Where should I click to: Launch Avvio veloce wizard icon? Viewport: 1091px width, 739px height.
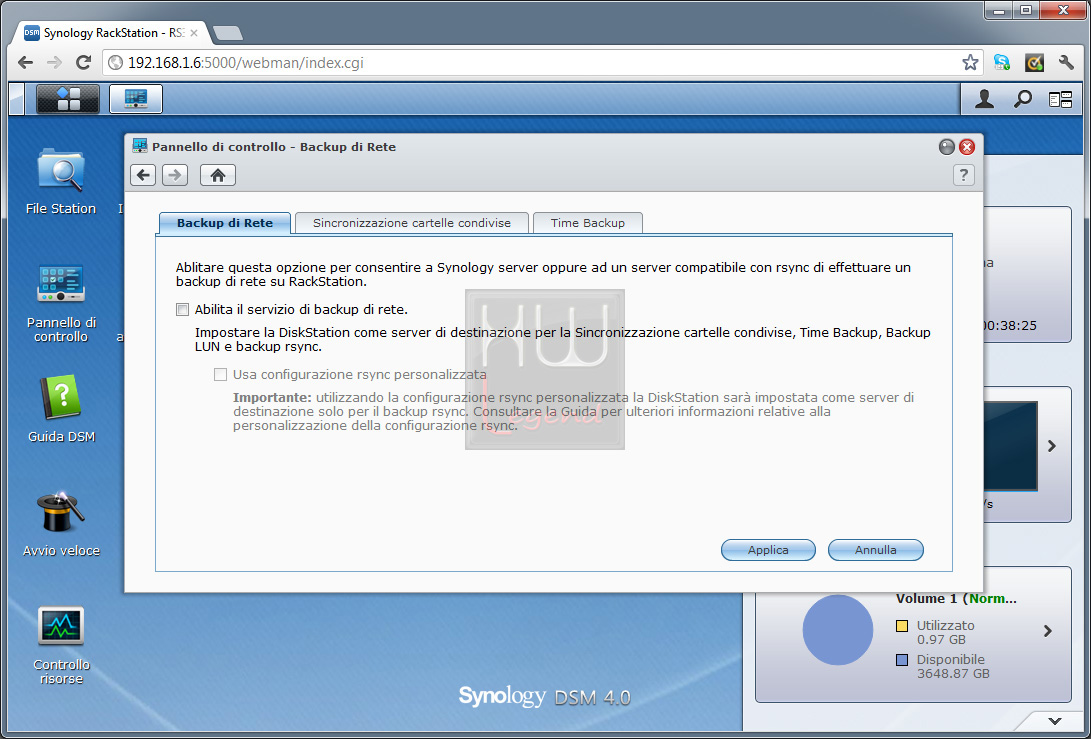click(x=61, y=523)
